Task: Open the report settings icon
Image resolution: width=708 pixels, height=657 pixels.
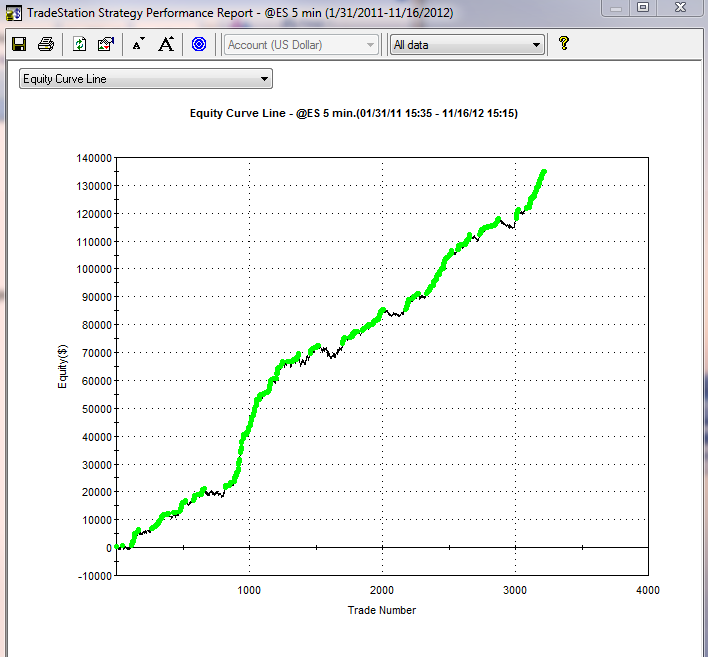Action: point(106,44)
